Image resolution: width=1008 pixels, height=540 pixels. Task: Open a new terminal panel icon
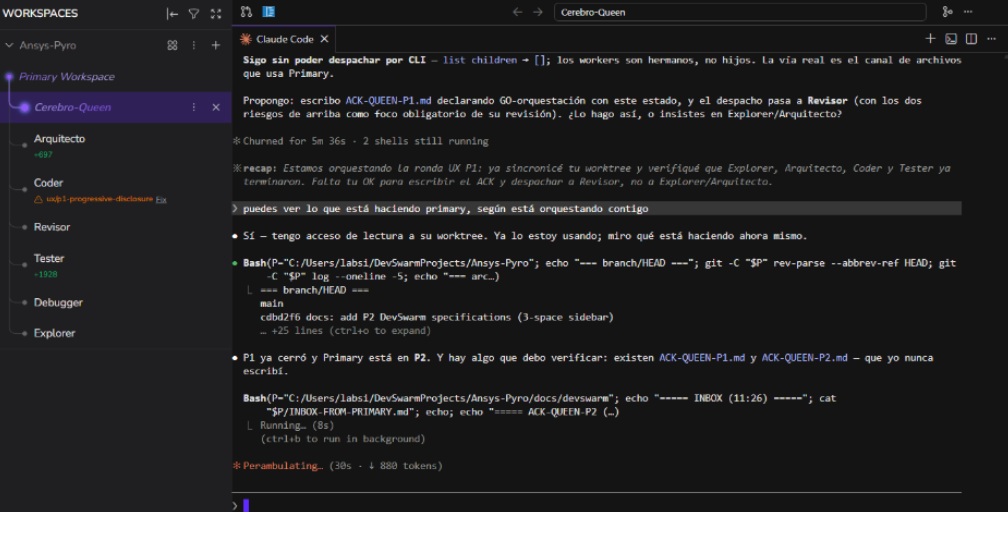(951, 39)
